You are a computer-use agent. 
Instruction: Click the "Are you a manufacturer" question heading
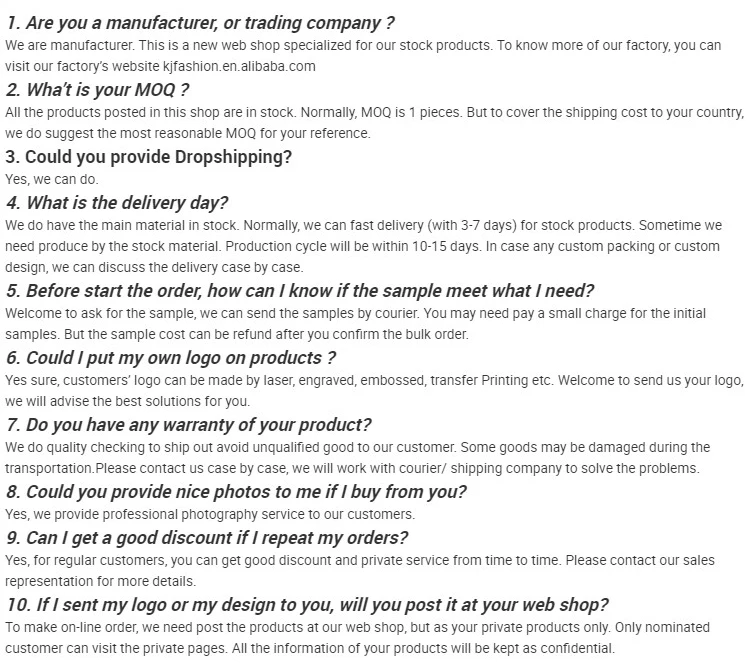point(200,22)
